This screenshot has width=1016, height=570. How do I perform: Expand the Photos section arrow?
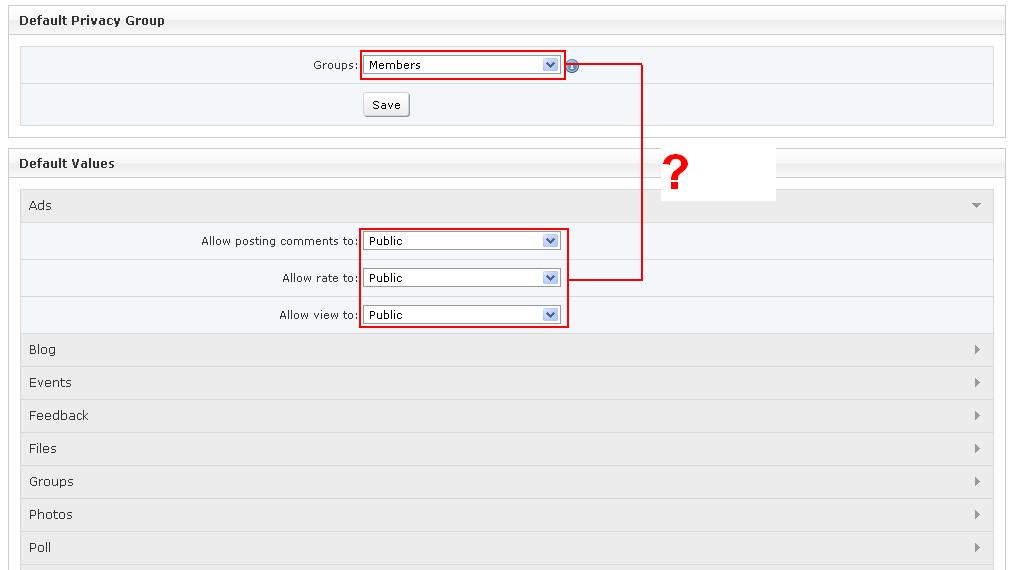click(x=977, y=515)
